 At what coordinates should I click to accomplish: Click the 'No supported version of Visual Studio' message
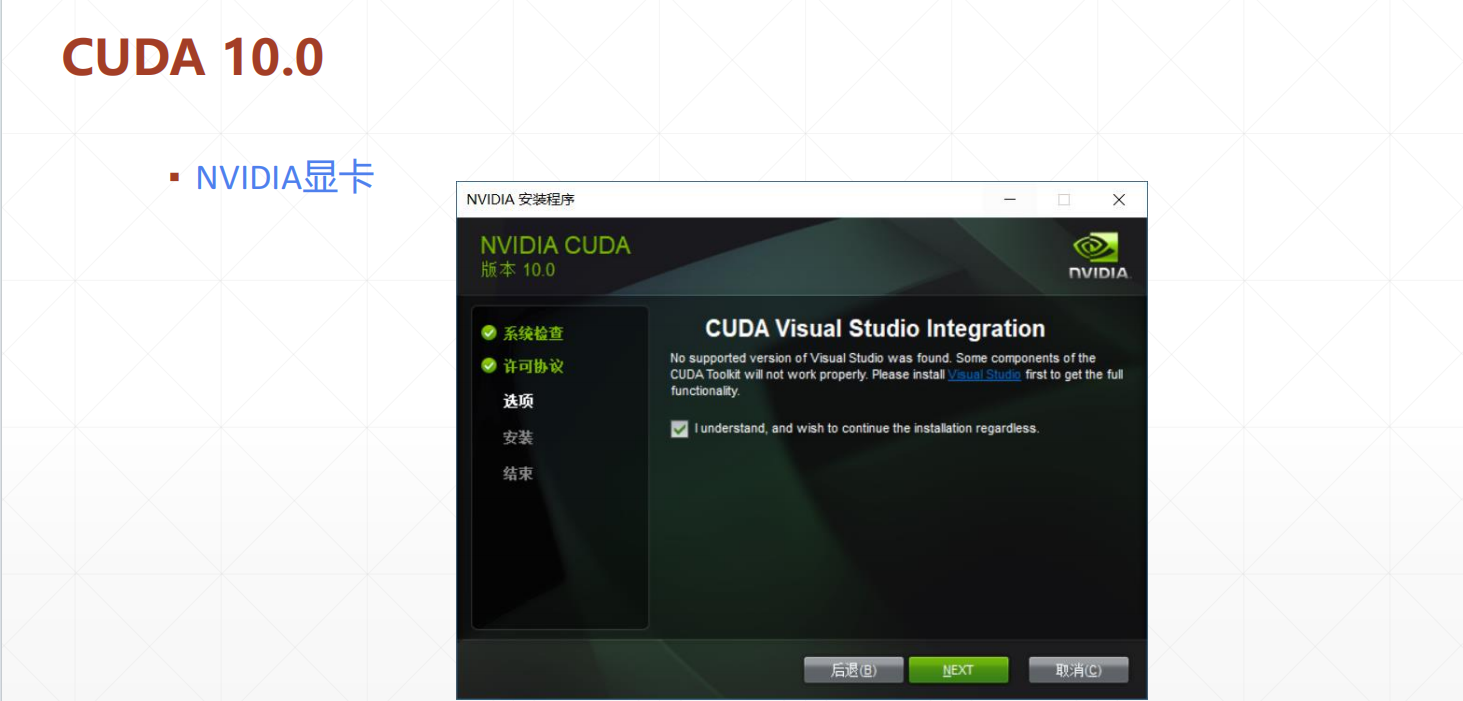(897, 375)
